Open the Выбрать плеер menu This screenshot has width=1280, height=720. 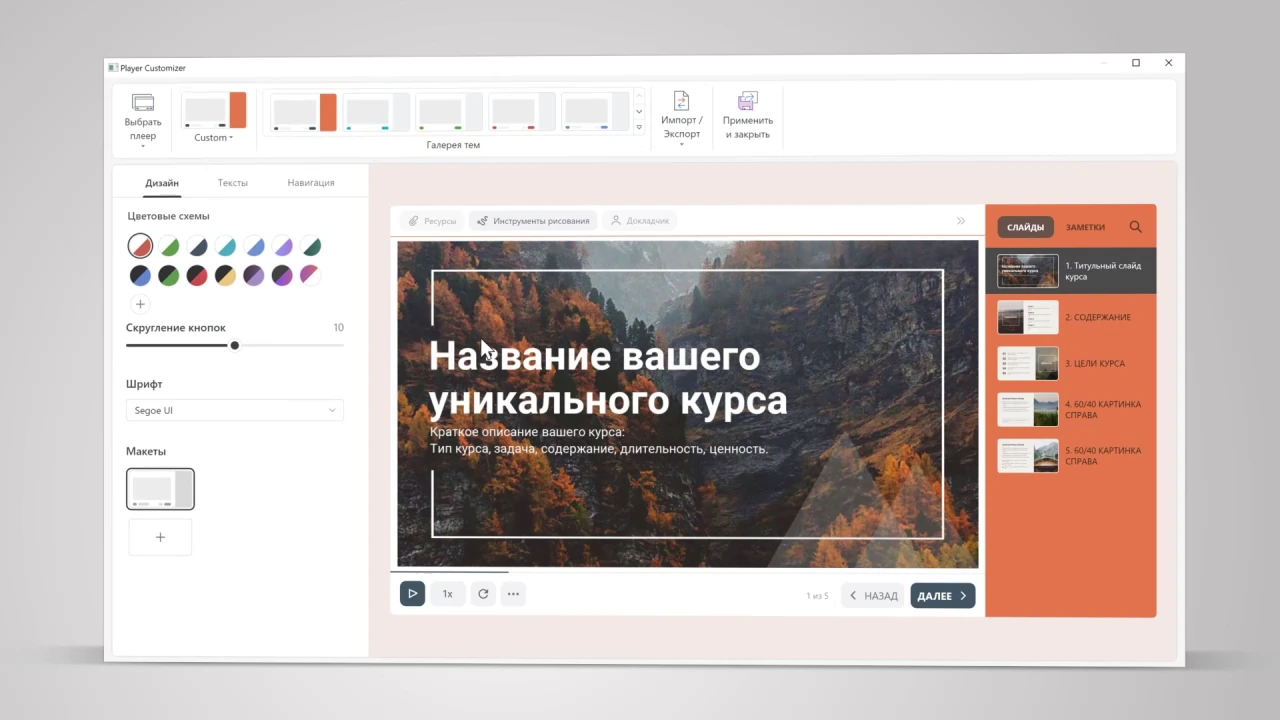pos(143,120)
